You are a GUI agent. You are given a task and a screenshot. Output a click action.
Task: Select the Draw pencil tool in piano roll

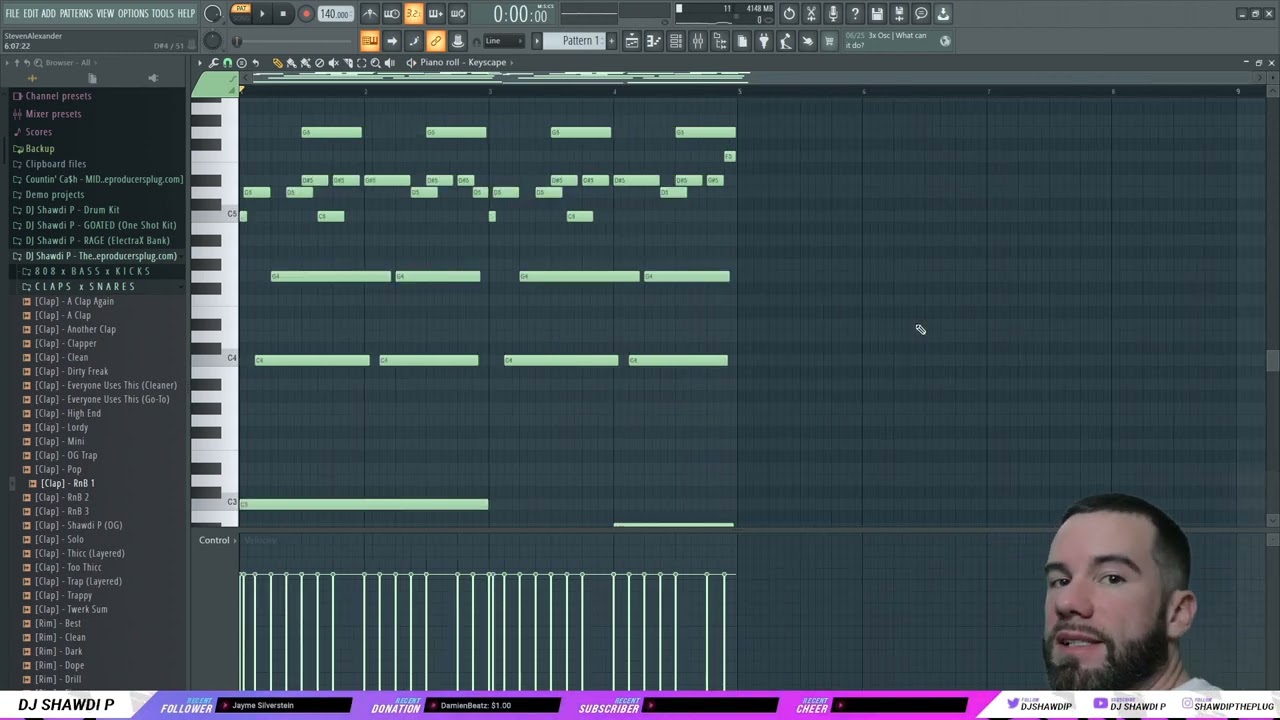point(278,63)
